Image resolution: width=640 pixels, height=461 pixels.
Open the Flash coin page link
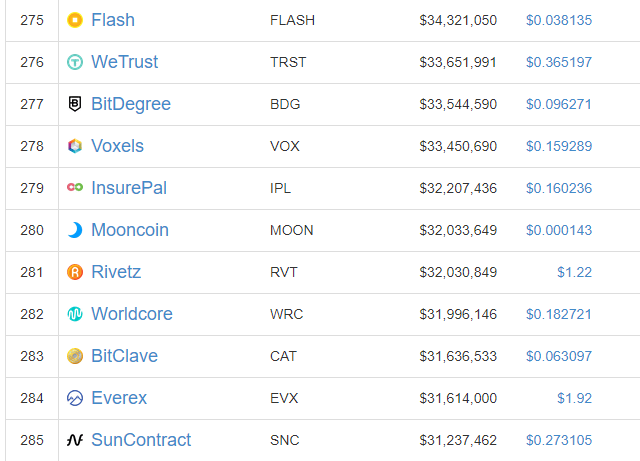113,20
